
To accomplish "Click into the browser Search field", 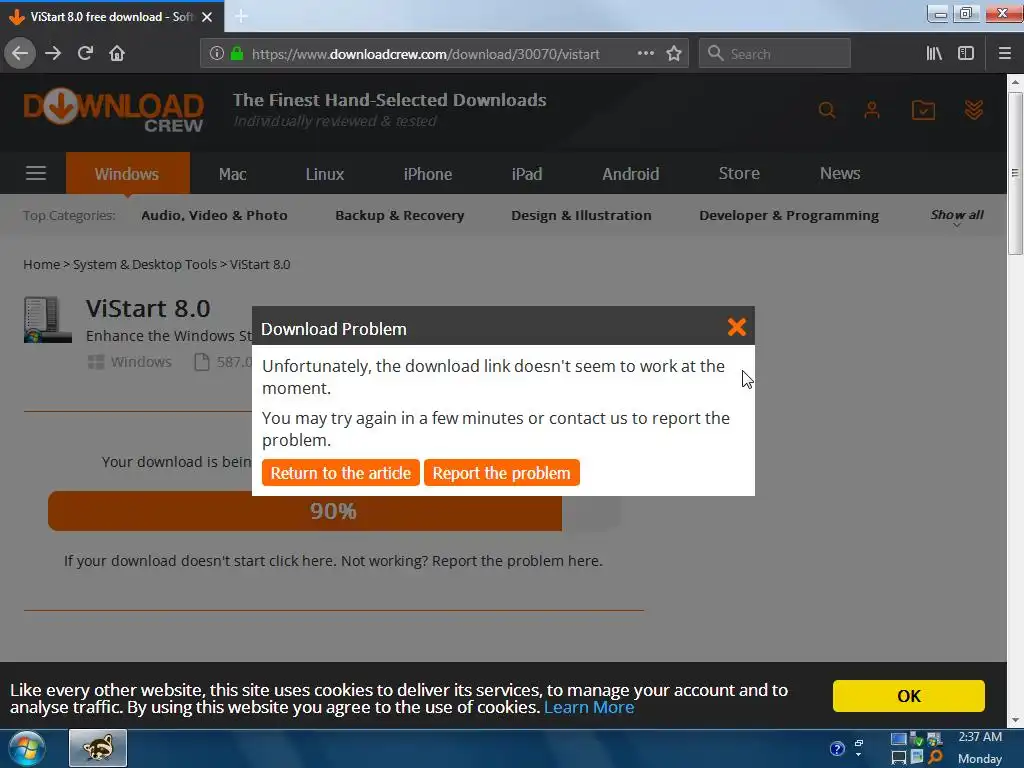I will coord(775,54).
